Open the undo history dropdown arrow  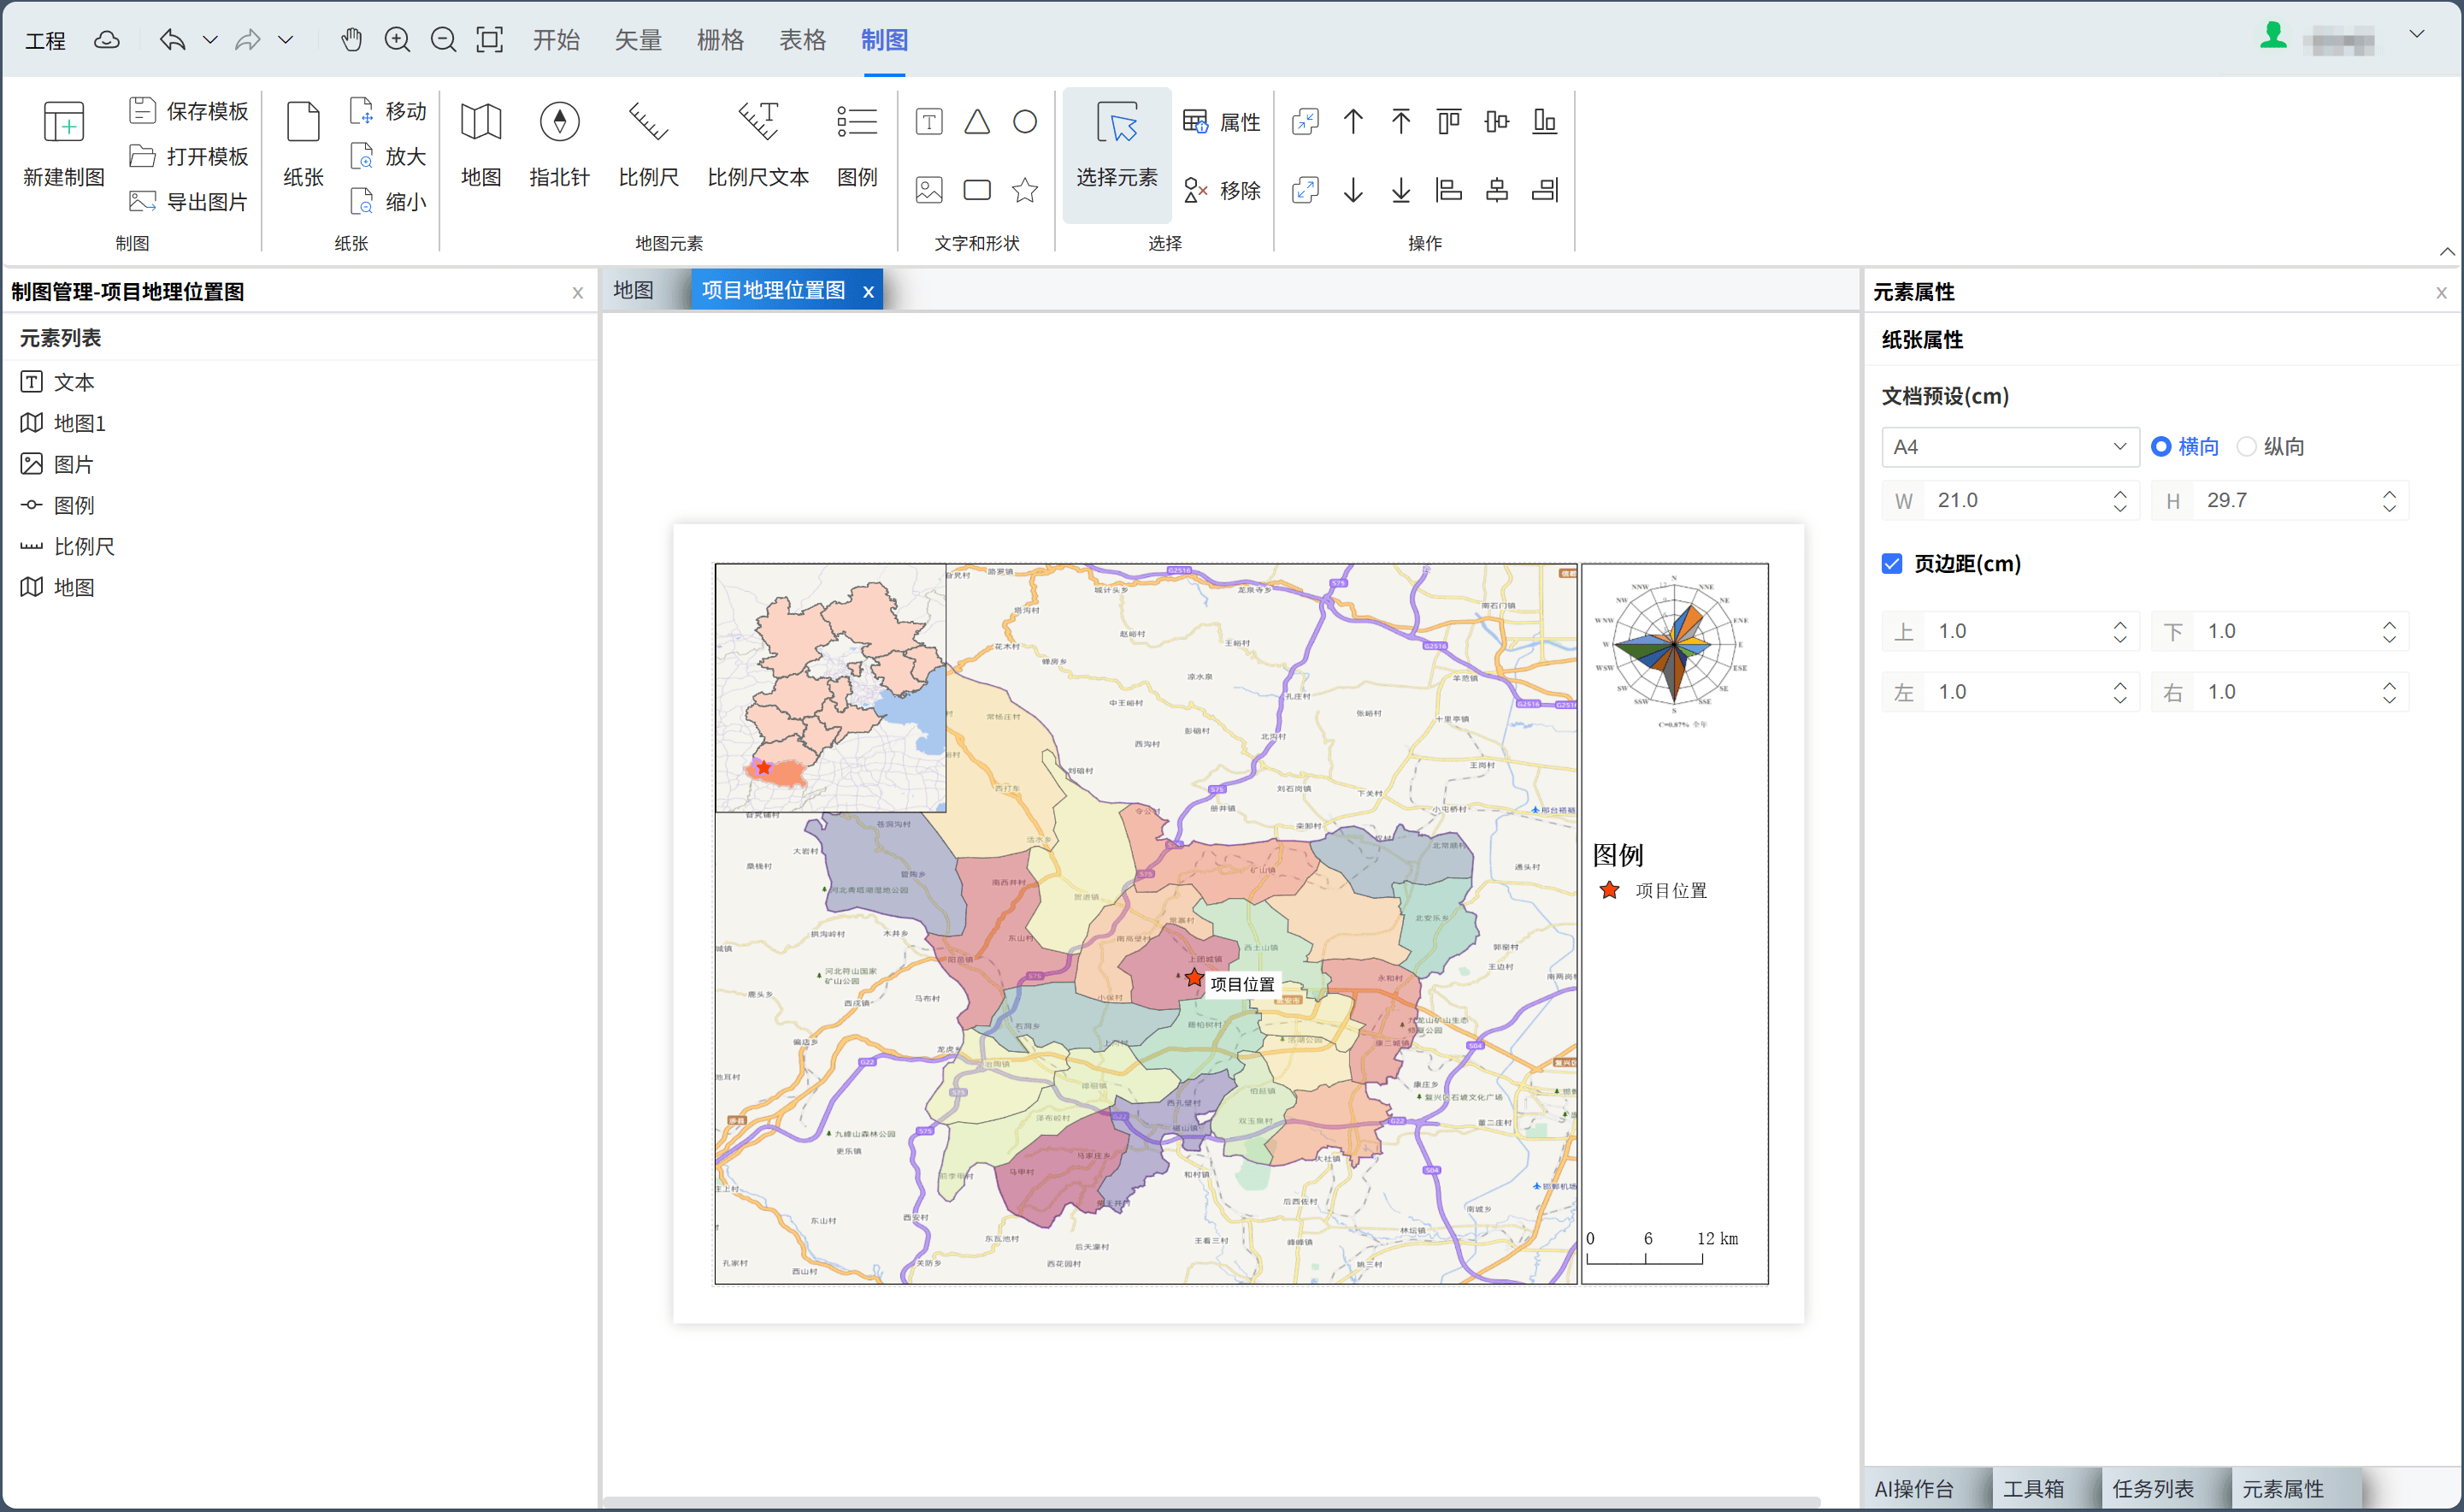point(210,40)
